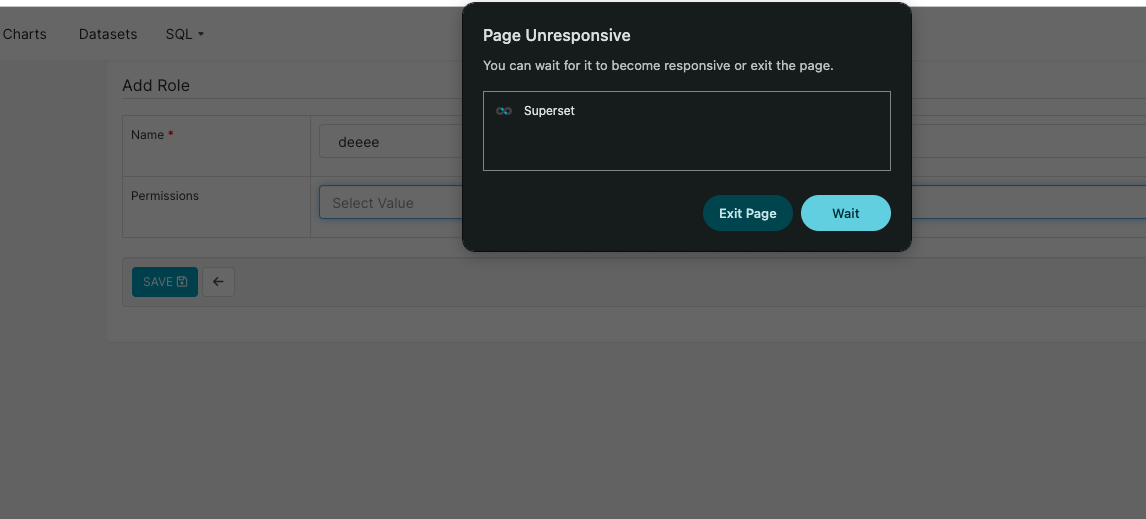This screenshot has height=519, width=1146.
Task: Expand the SQL menu caret
Action: pos(201,34)
